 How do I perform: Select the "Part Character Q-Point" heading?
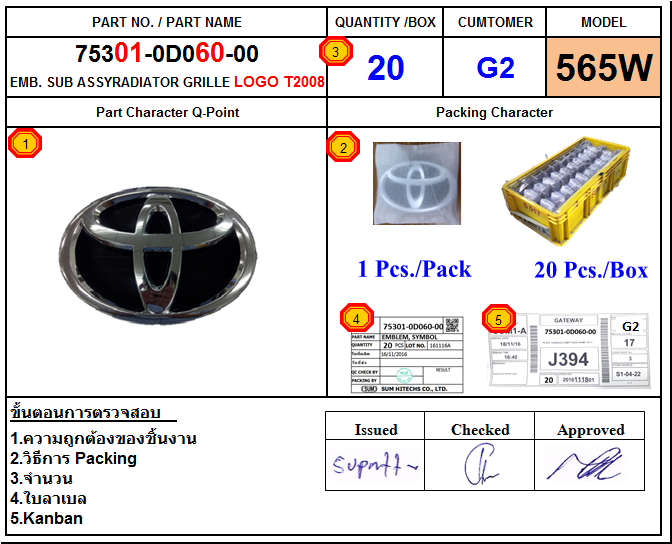[168, 112]
